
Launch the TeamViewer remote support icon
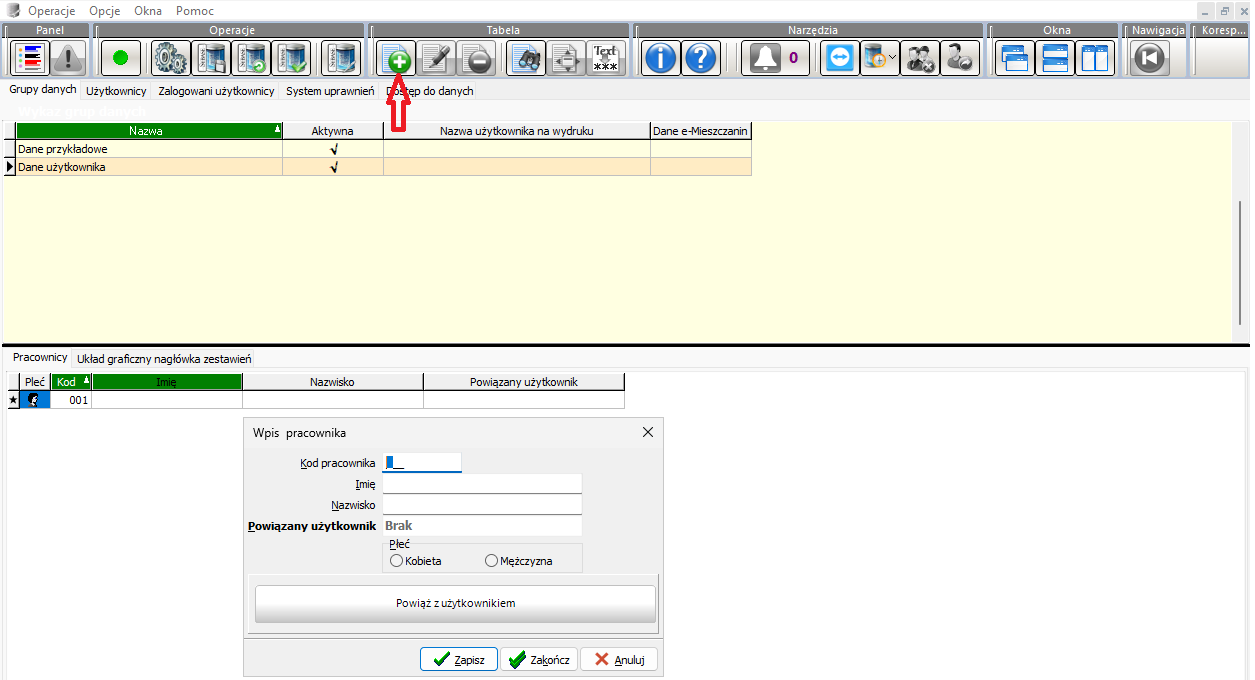839,59
